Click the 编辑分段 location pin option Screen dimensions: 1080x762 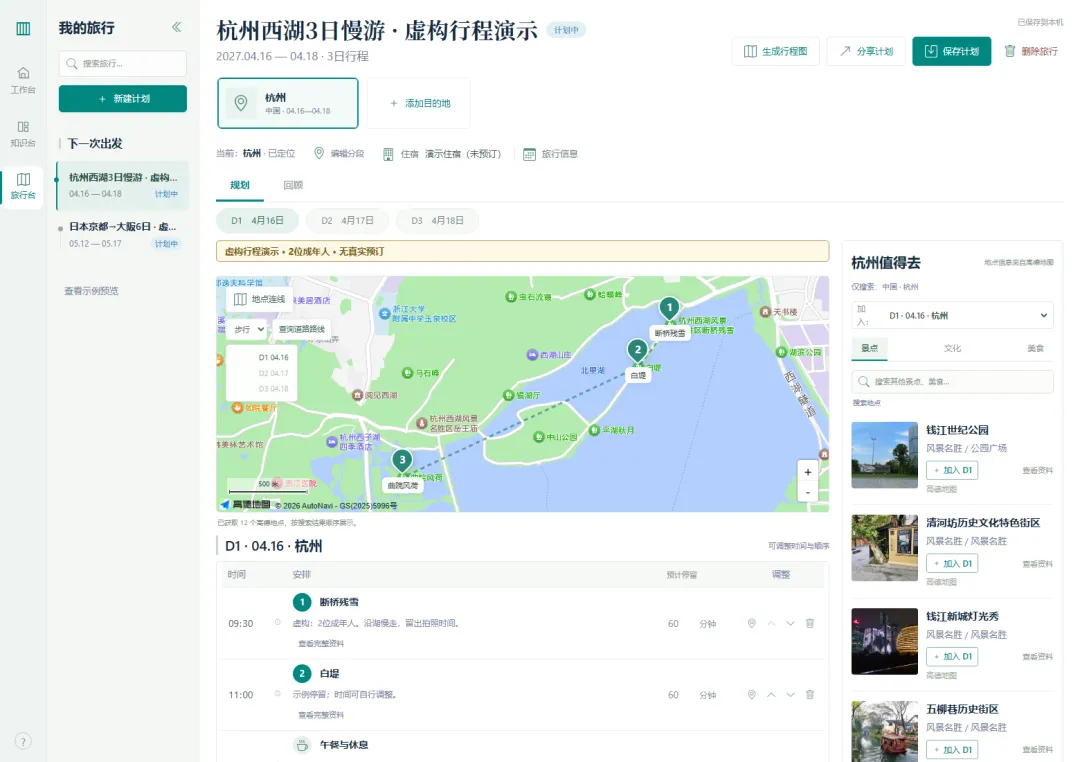coord(339,154)
